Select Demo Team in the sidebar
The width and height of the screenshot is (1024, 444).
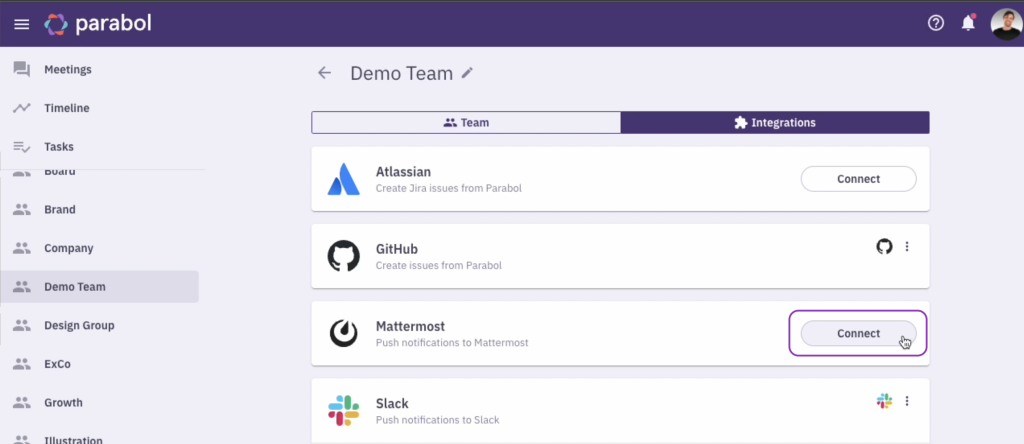tap(99, 287)
